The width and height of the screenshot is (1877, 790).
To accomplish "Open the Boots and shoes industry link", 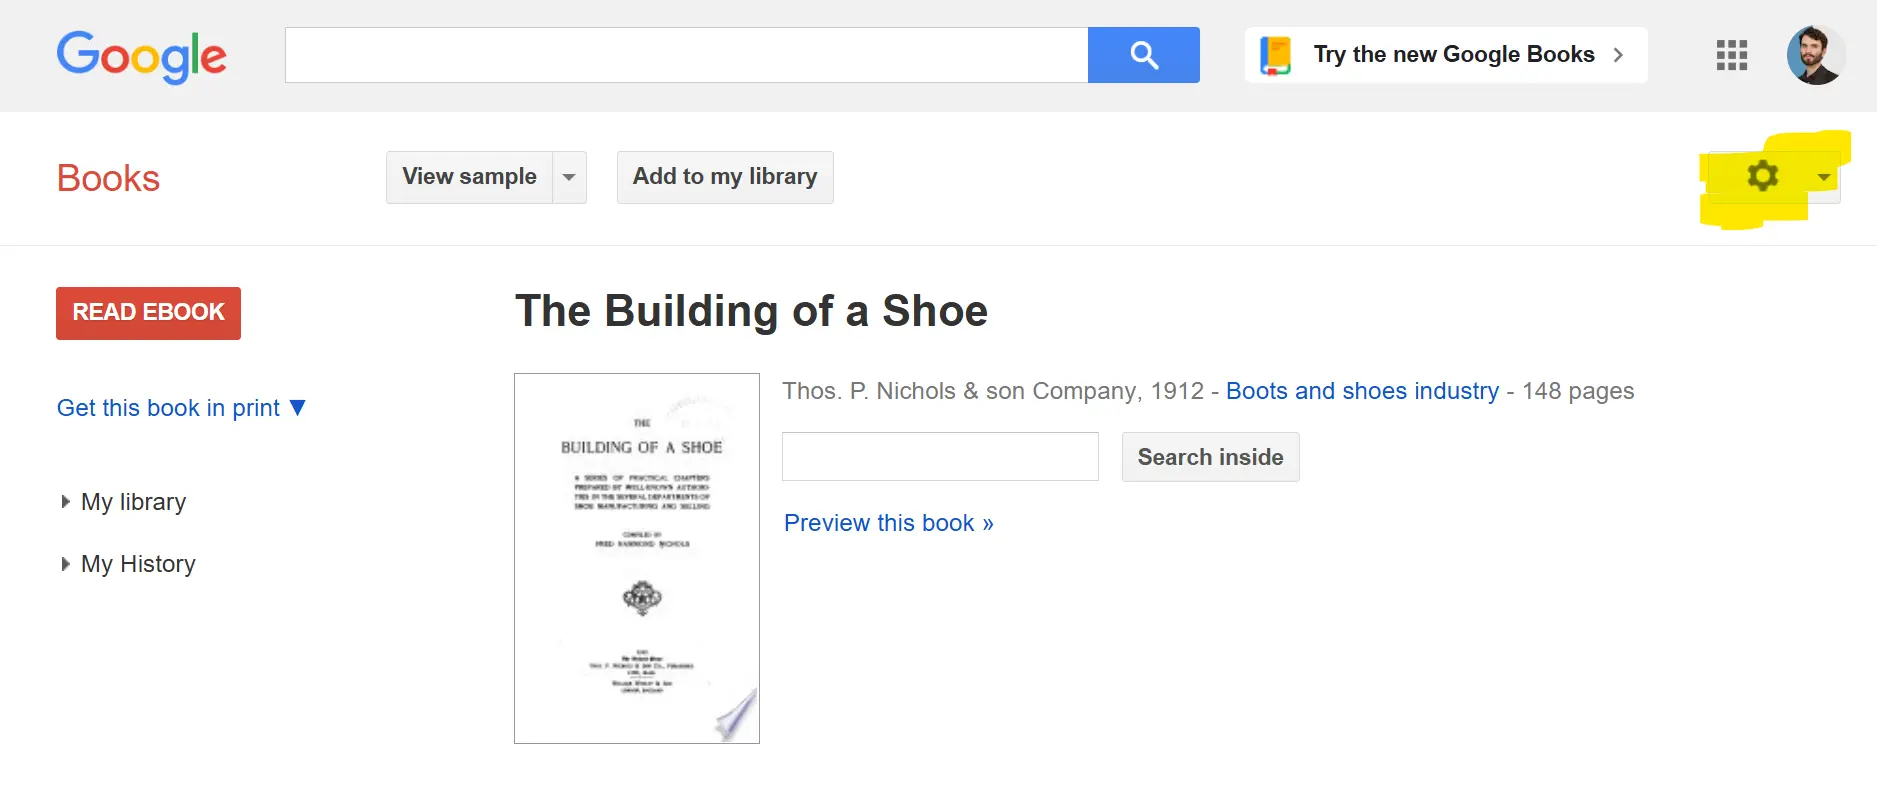I will [x=1362, y=391].
